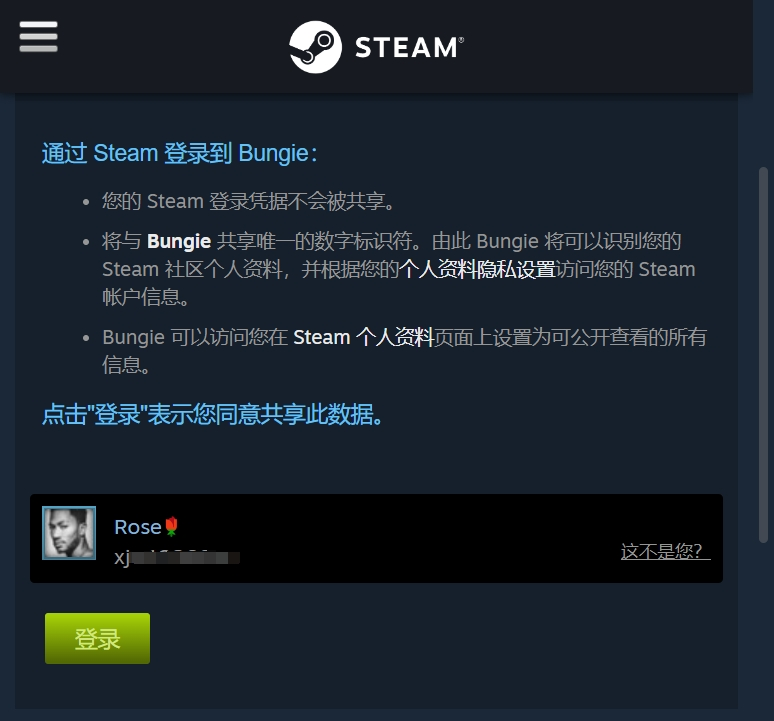774x721 pixels.
Task: Click the vertical scrollbar thumb
Action: pos(763,355)
